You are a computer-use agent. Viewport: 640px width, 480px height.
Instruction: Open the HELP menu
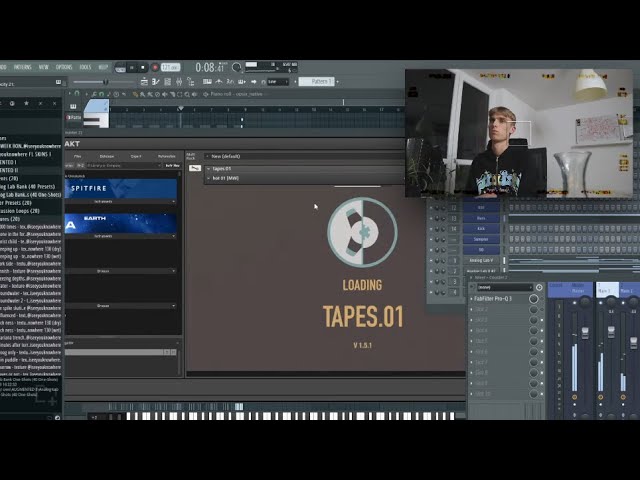[103, 67]
